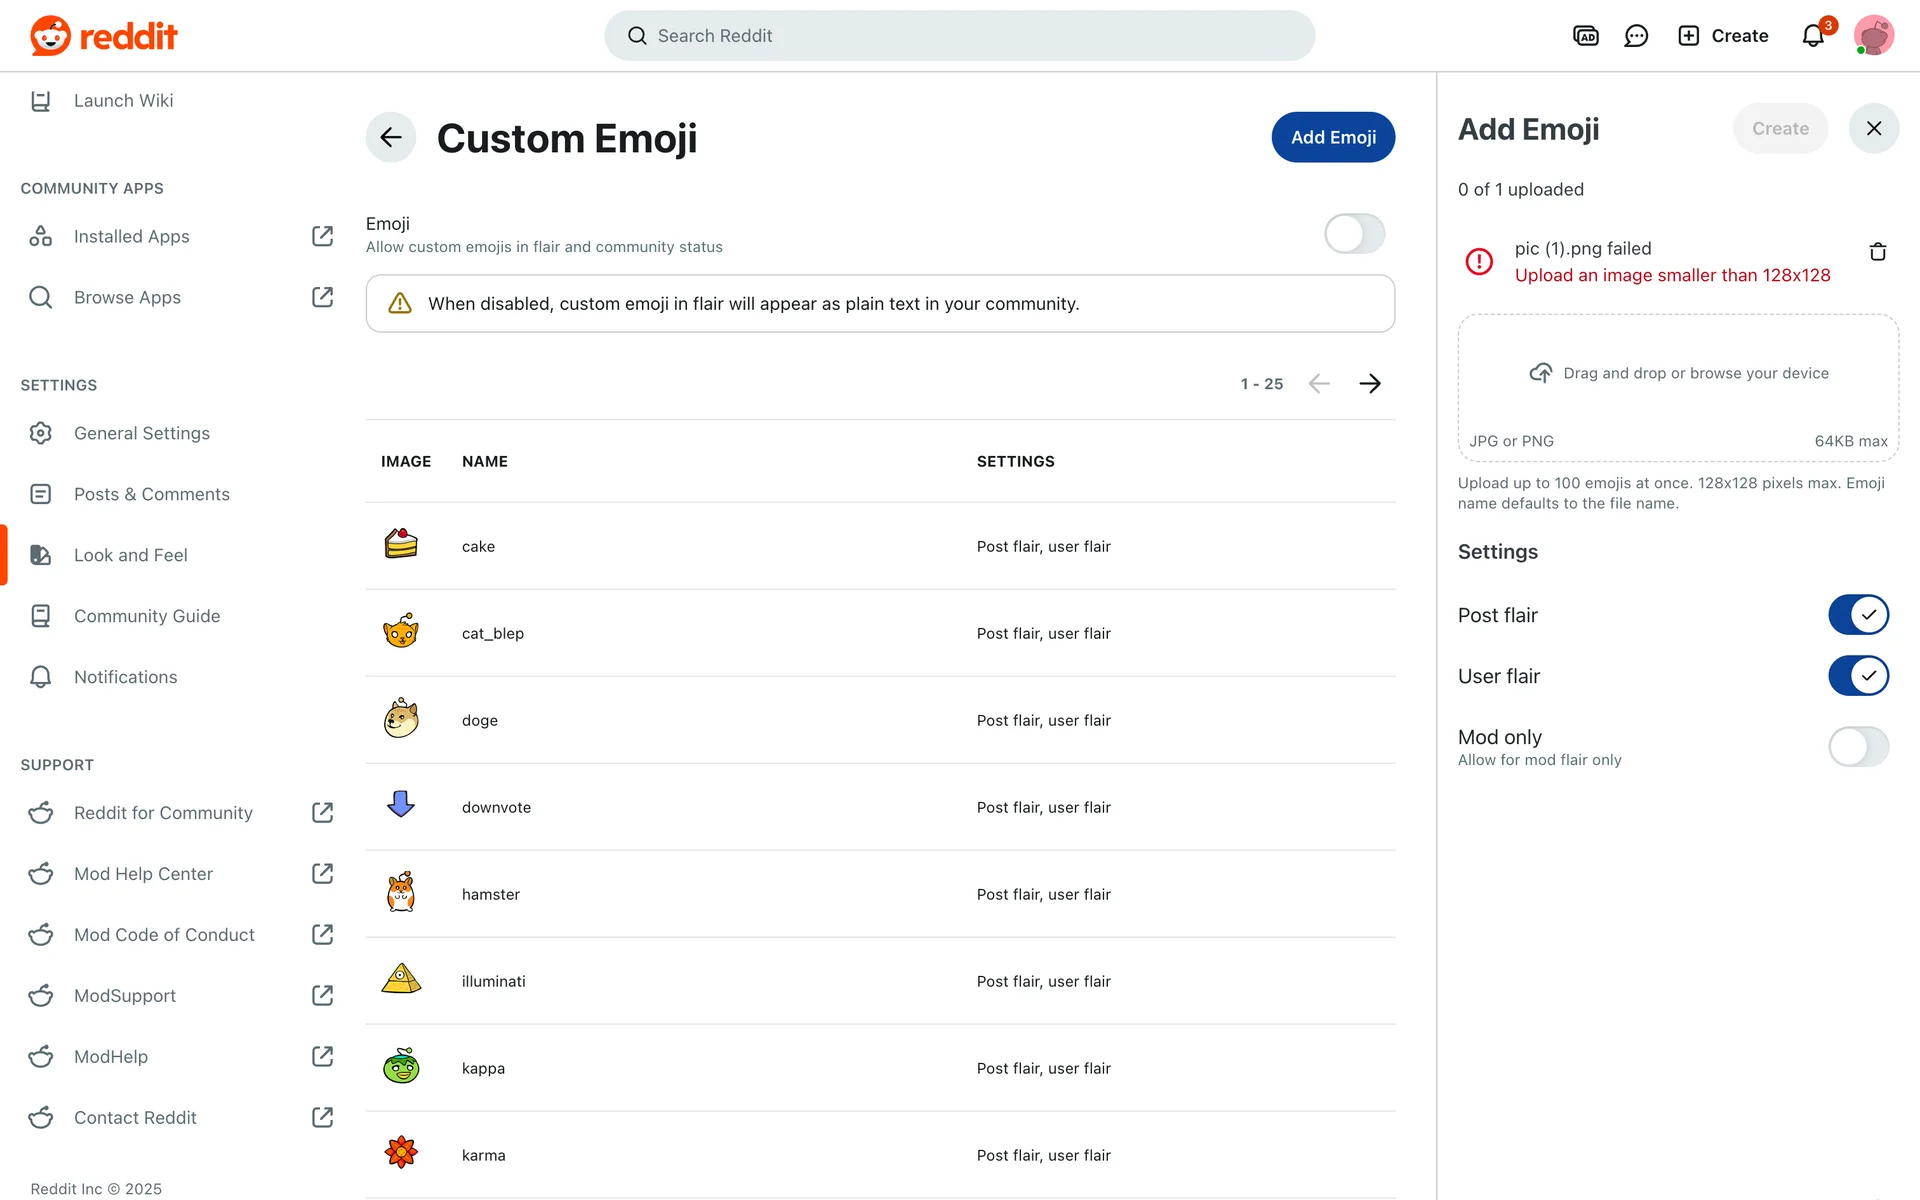
Task: Turn off Post flair toggle
Action: click(x=1857, y=615)
